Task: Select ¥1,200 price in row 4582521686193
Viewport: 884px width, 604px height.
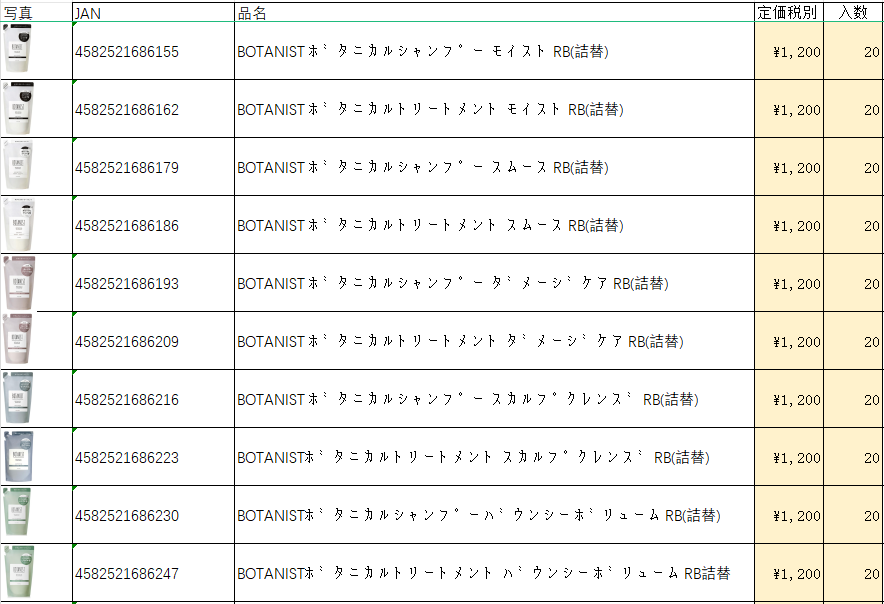Action: tap(789, 283)
